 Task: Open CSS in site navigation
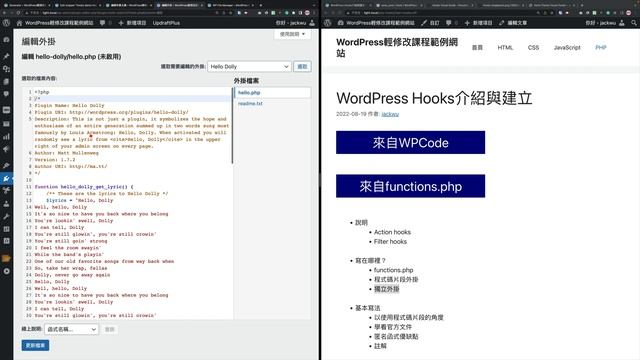tap(533, 47)
